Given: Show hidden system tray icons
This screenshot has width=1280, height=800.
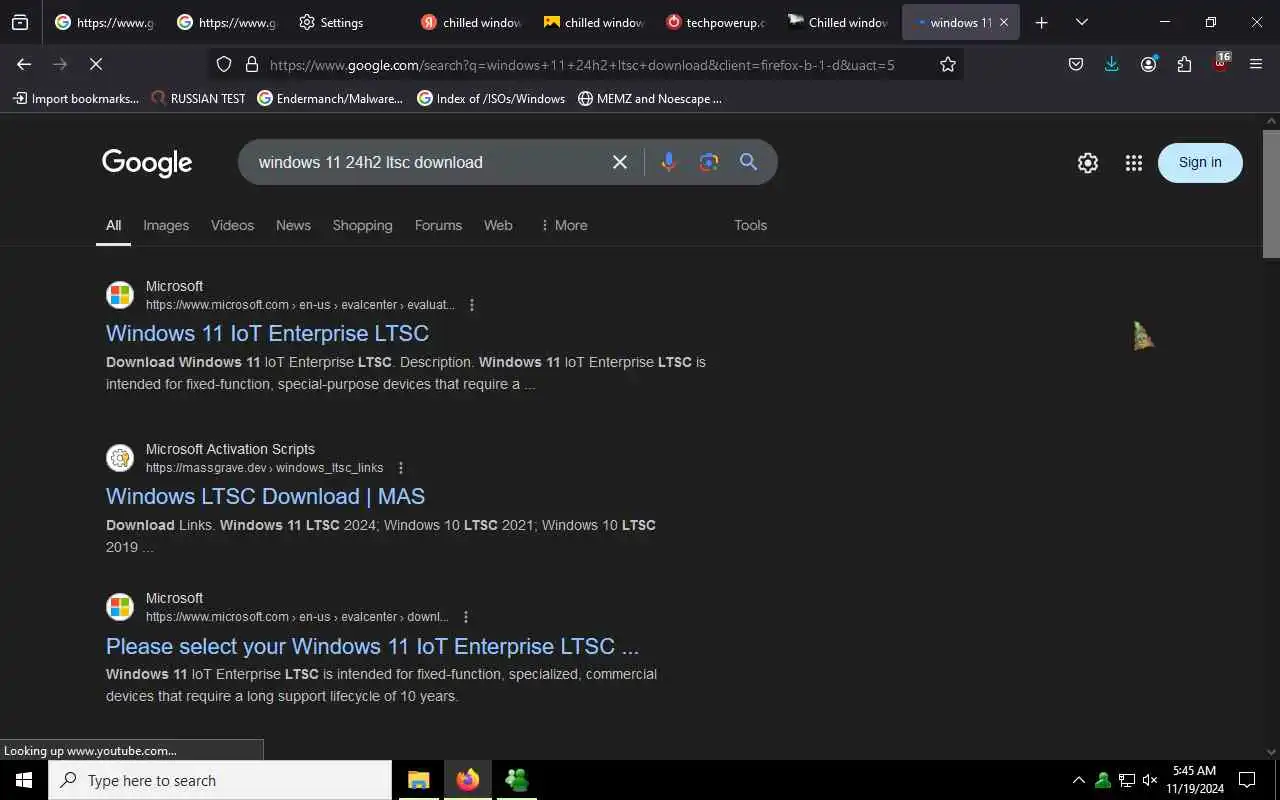Looking at the screenshot, I should (x=1078, y=780).
